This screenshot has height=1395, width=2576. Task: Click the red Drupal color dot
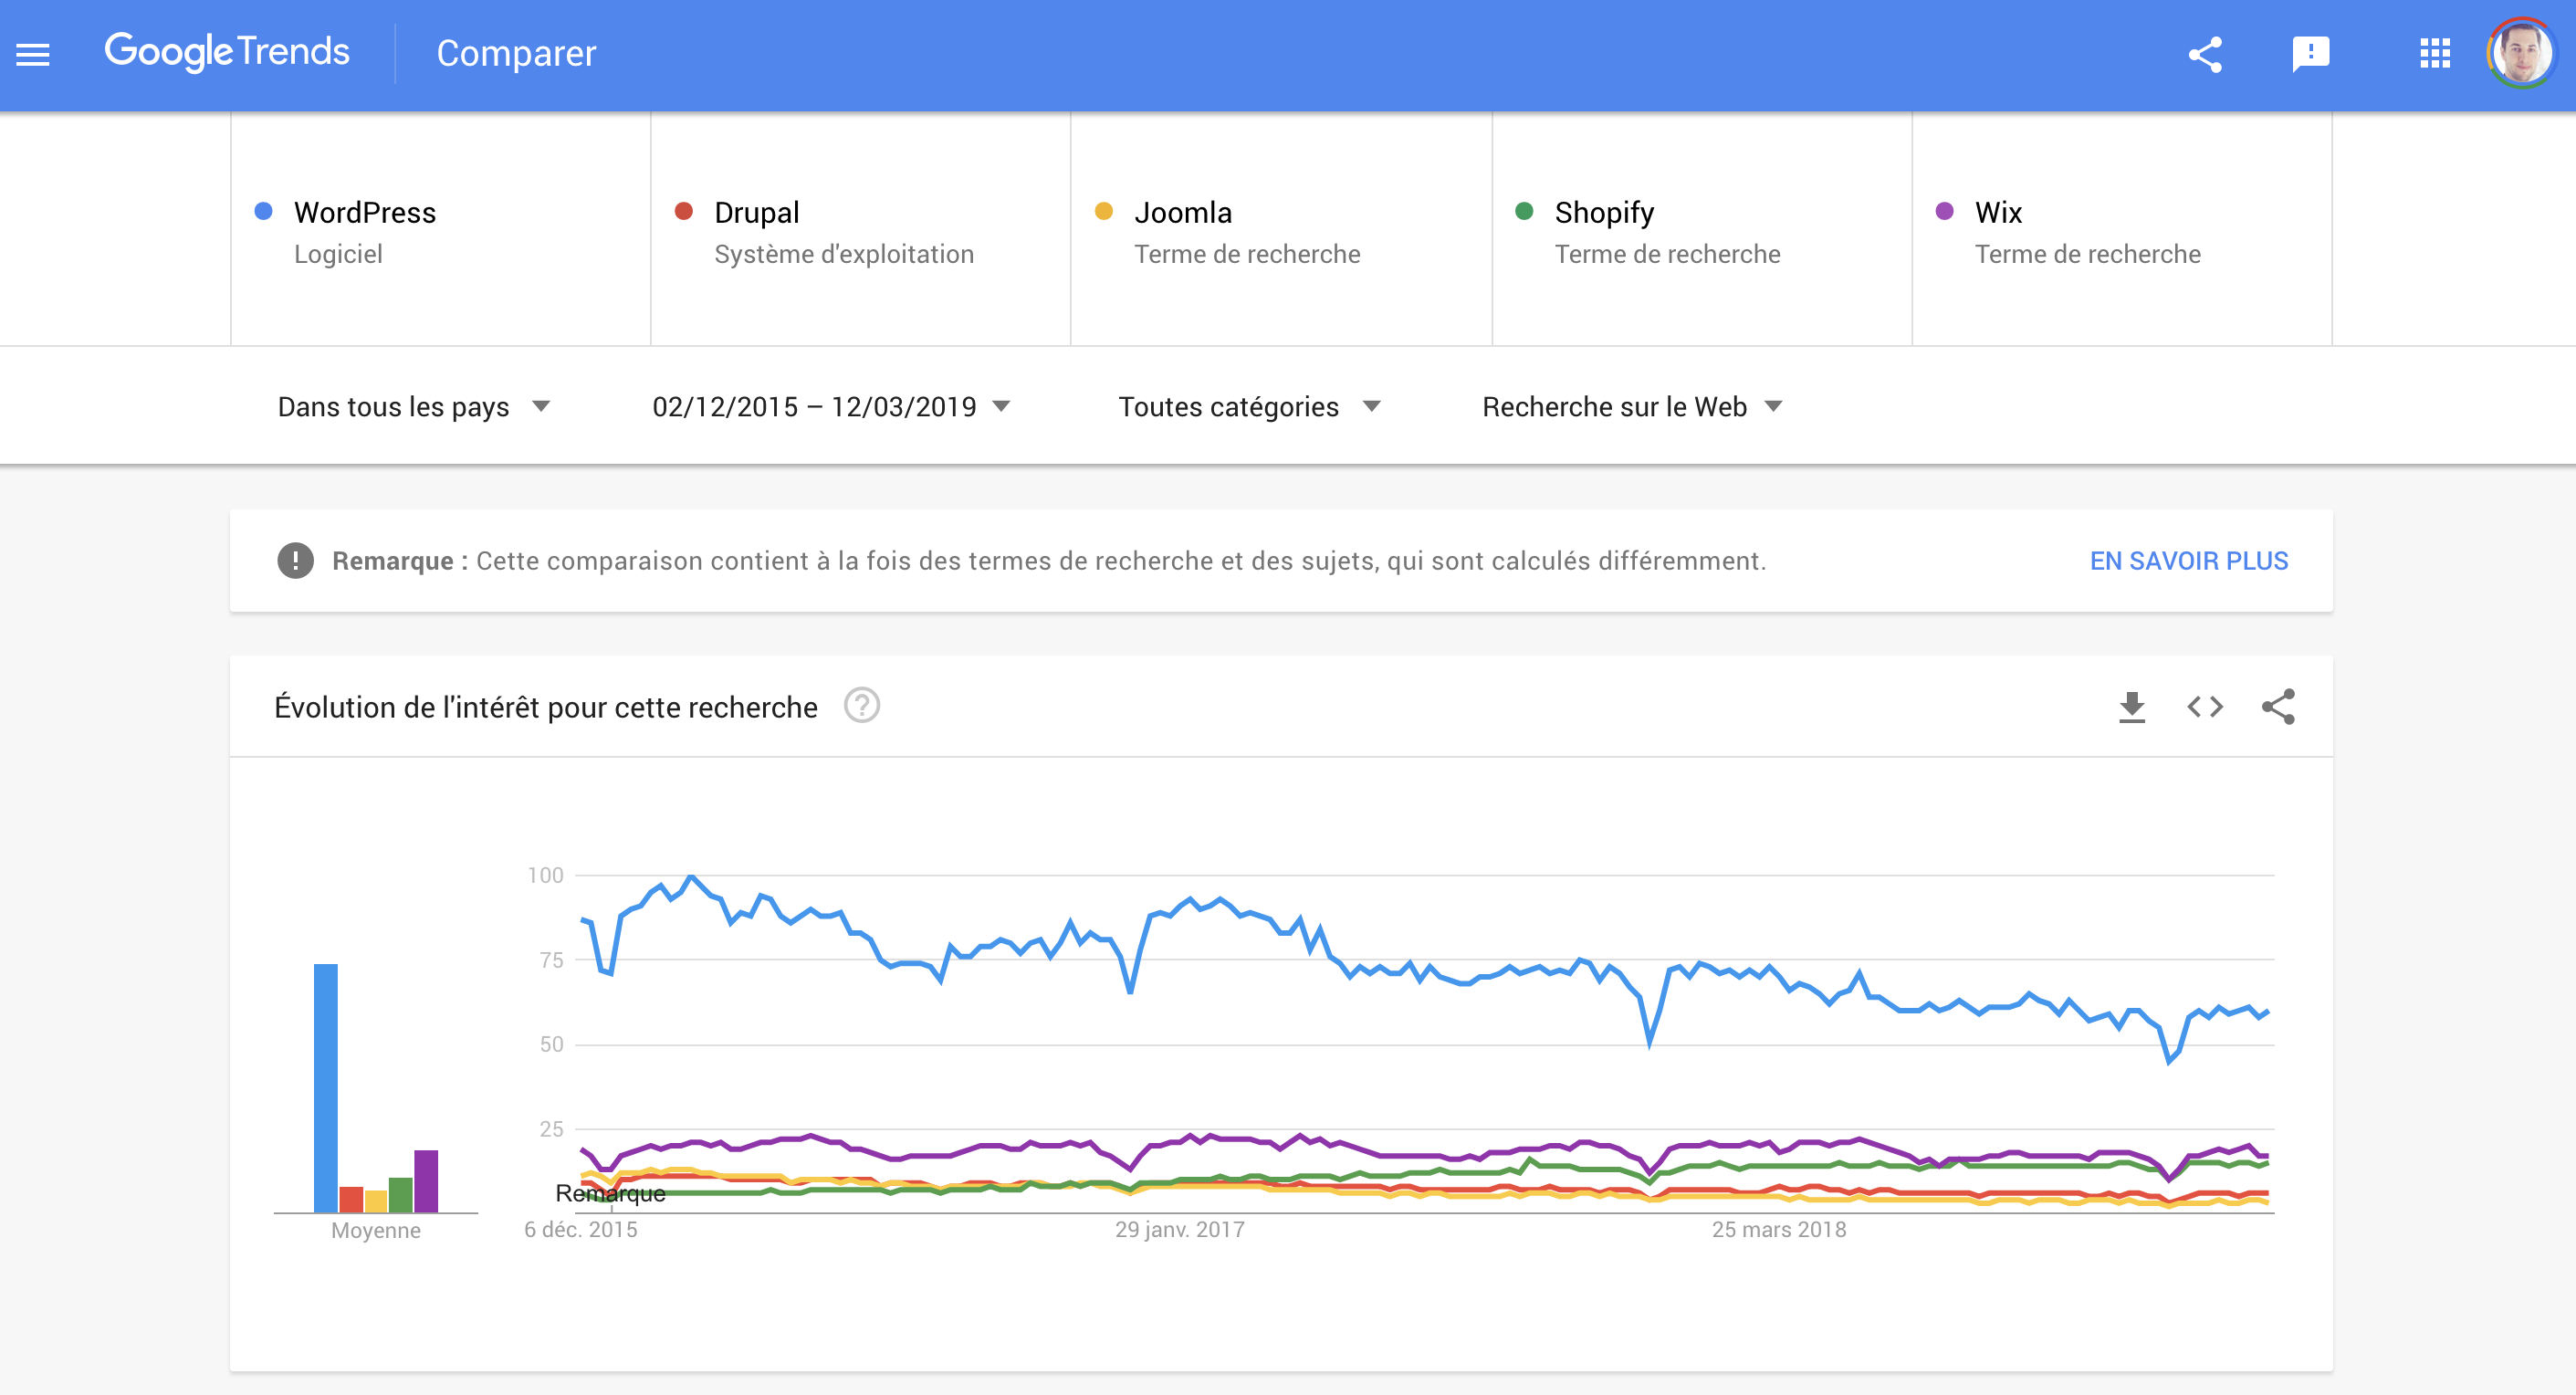pyautogui.click(x=684, y=211)
